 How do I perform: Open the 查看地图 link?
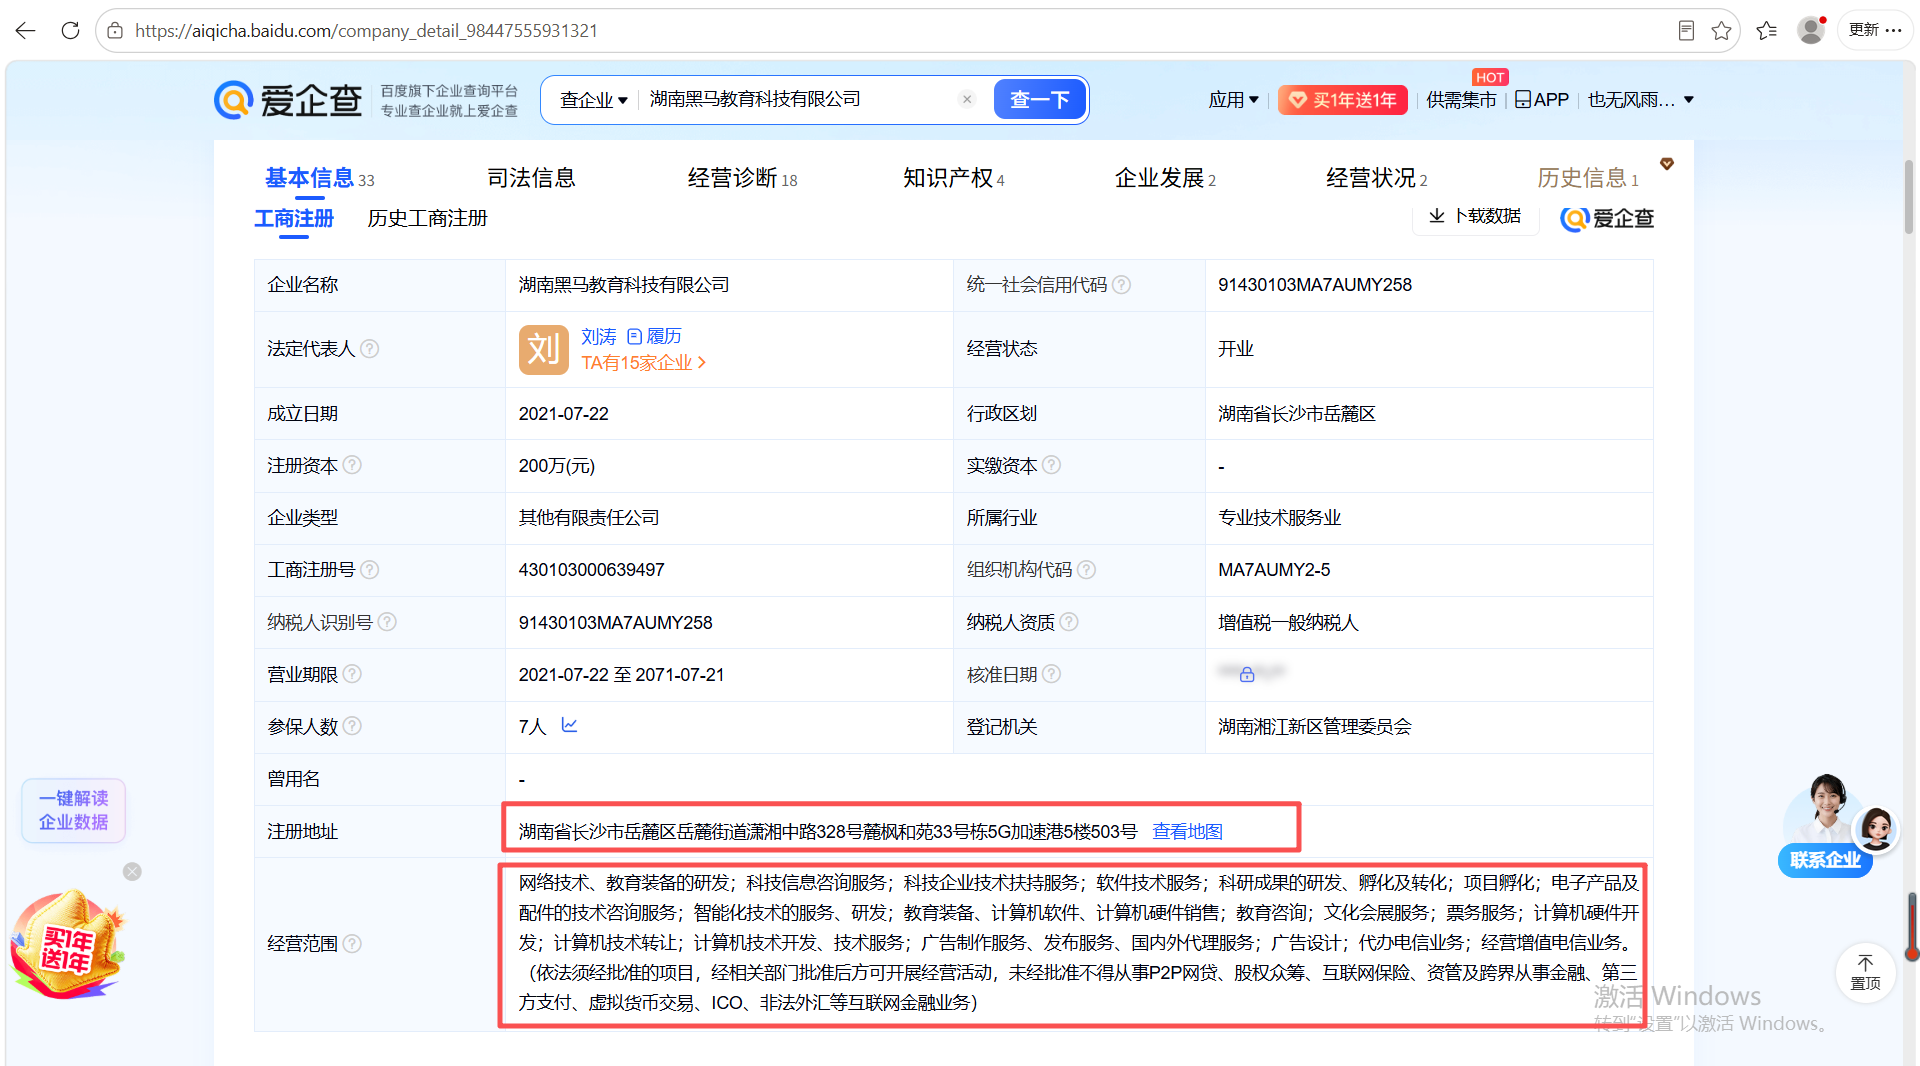pos(1187,832)
